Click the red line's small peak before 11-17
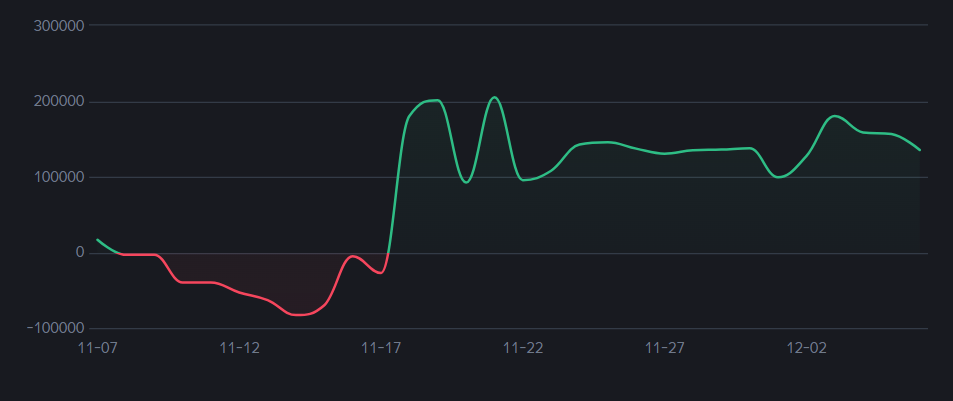Viewport: 953px width, 401px height. (x=352, y=257)
